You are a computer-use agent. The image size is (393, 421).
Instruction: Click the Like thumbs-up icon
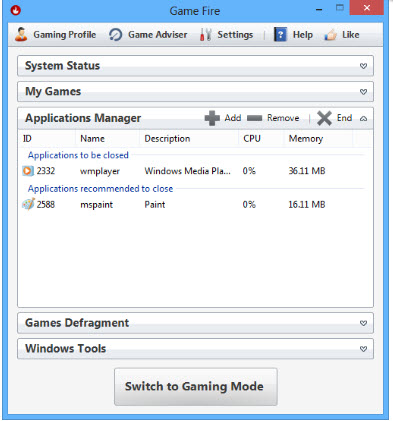[x=331, y=35]
